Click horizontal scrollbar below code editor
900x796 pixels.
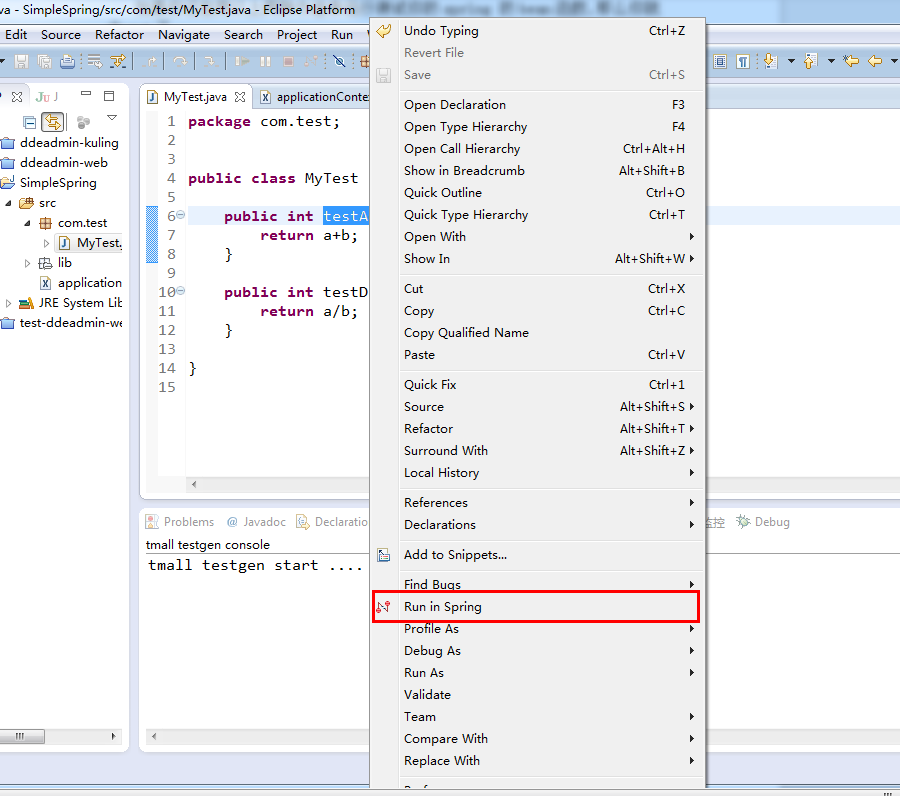point(280,484)
